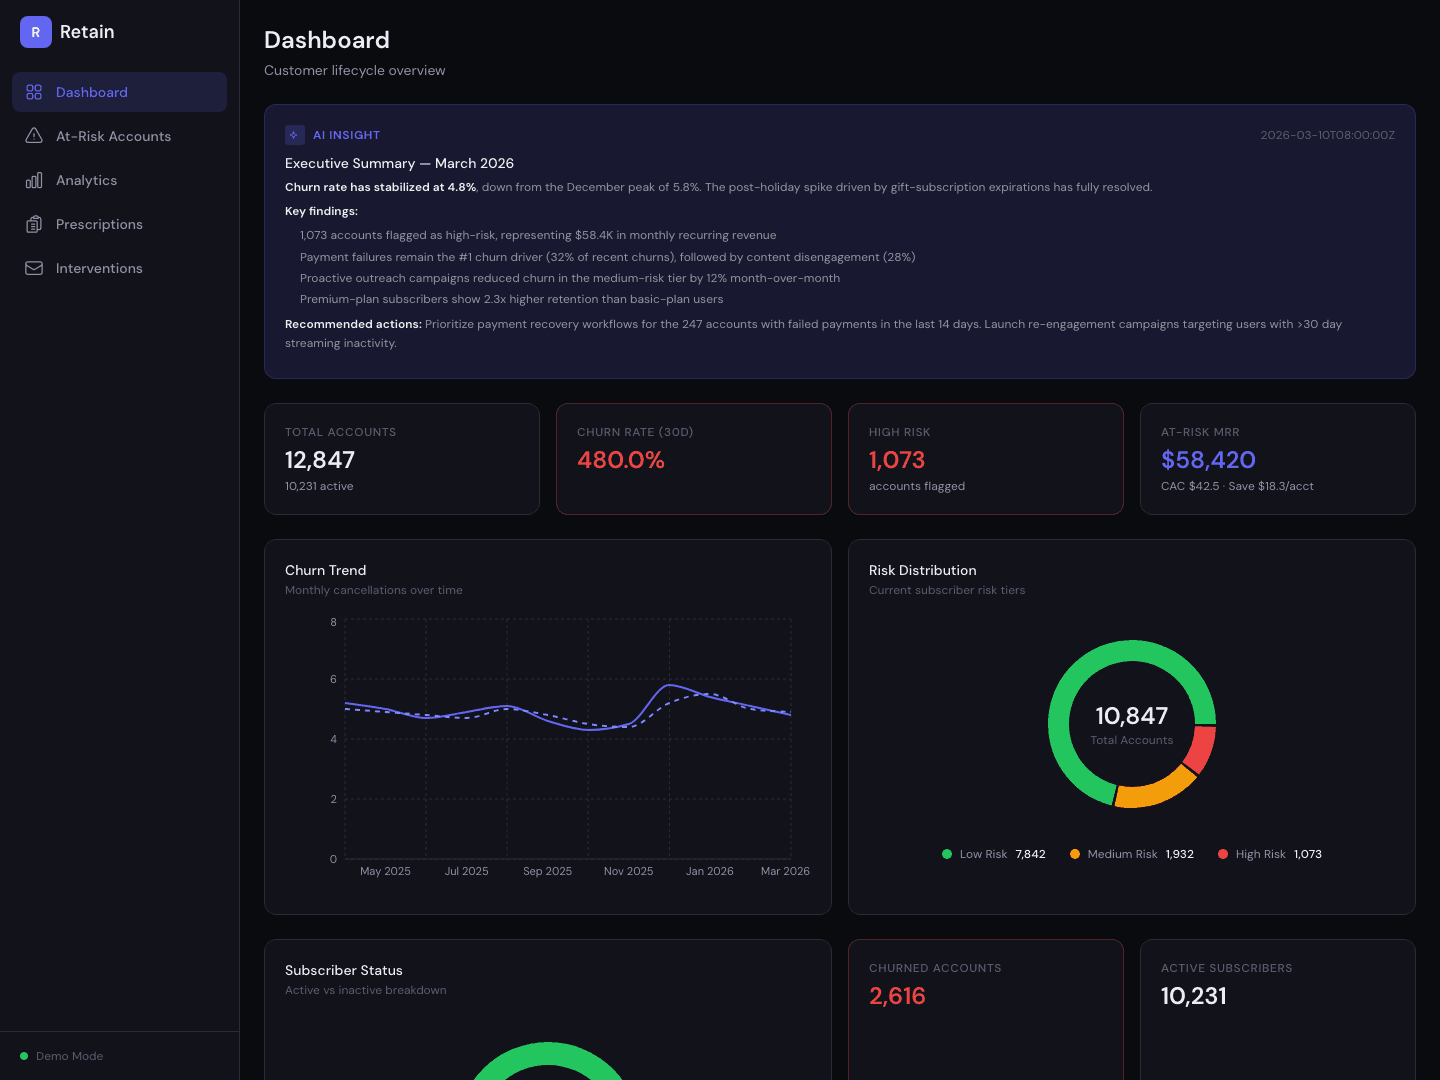Click the Interventions envelope icon
The height and width of the screenshot is (1080, 1440).
34,268
